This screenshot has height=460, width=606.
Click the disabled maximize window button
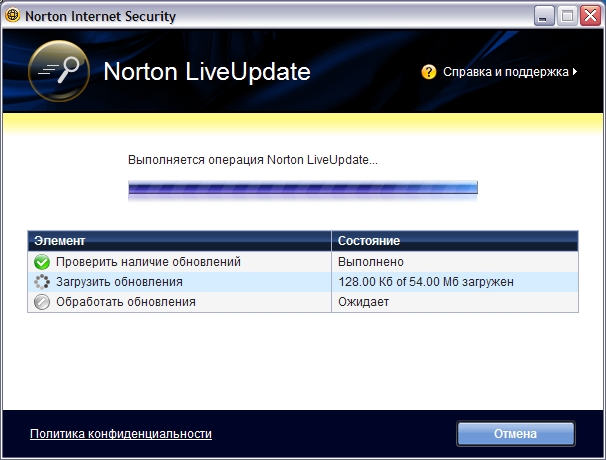click(x=567, y=16)
